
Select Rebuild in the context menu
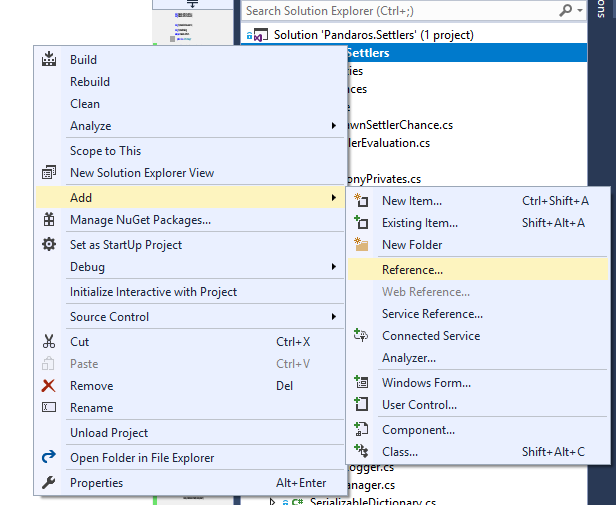[90, 82]
